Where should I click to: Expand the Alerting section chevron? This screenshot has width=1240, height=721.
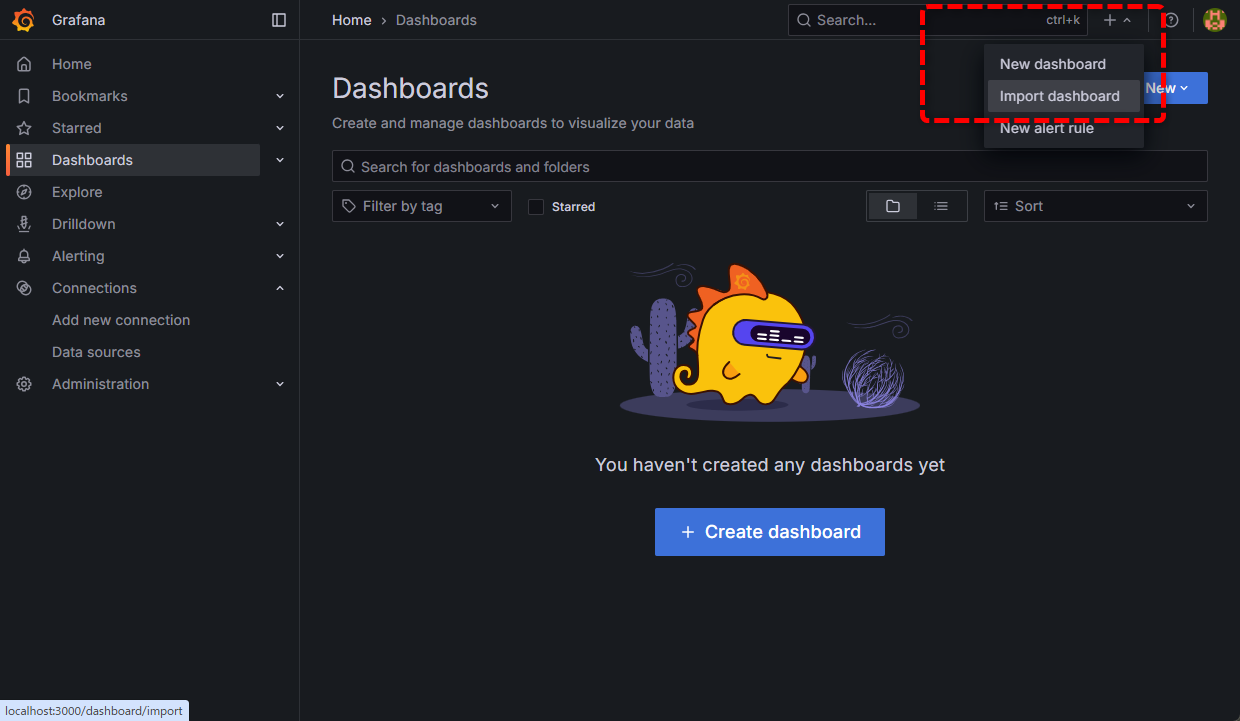point(280,256)
